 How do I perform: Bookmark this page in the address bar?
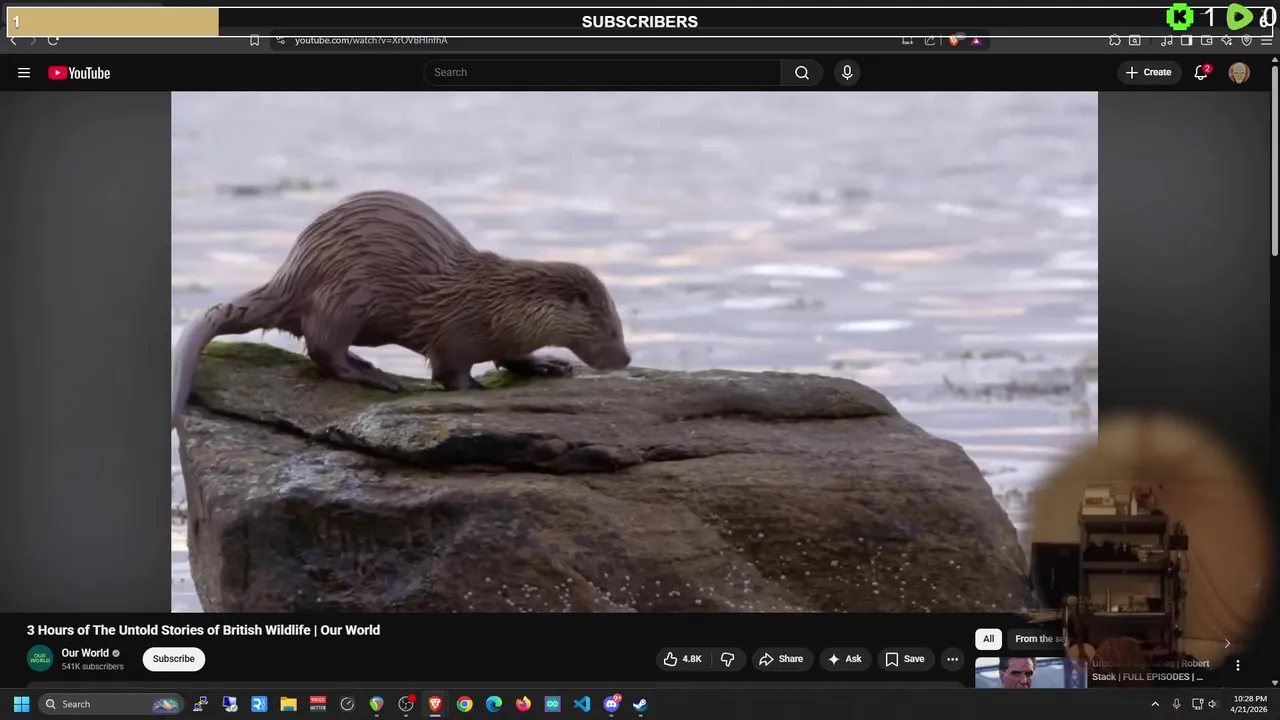pyautogui.click(x=254, y=41)
